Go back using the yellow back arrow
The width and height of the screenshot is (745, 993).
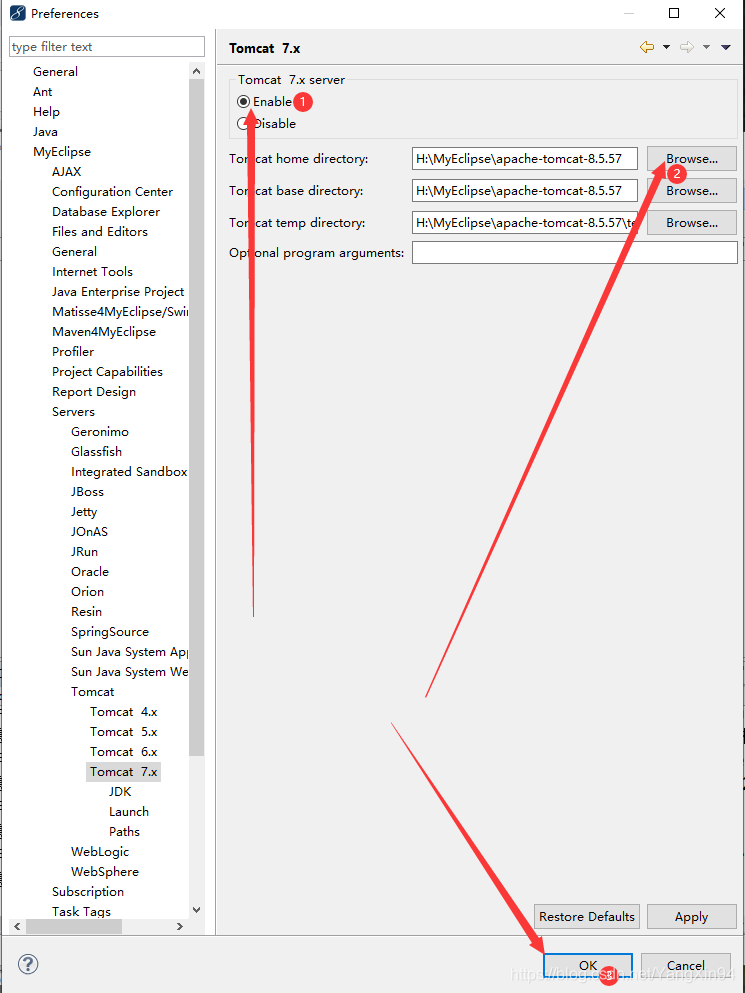point(647,47)
